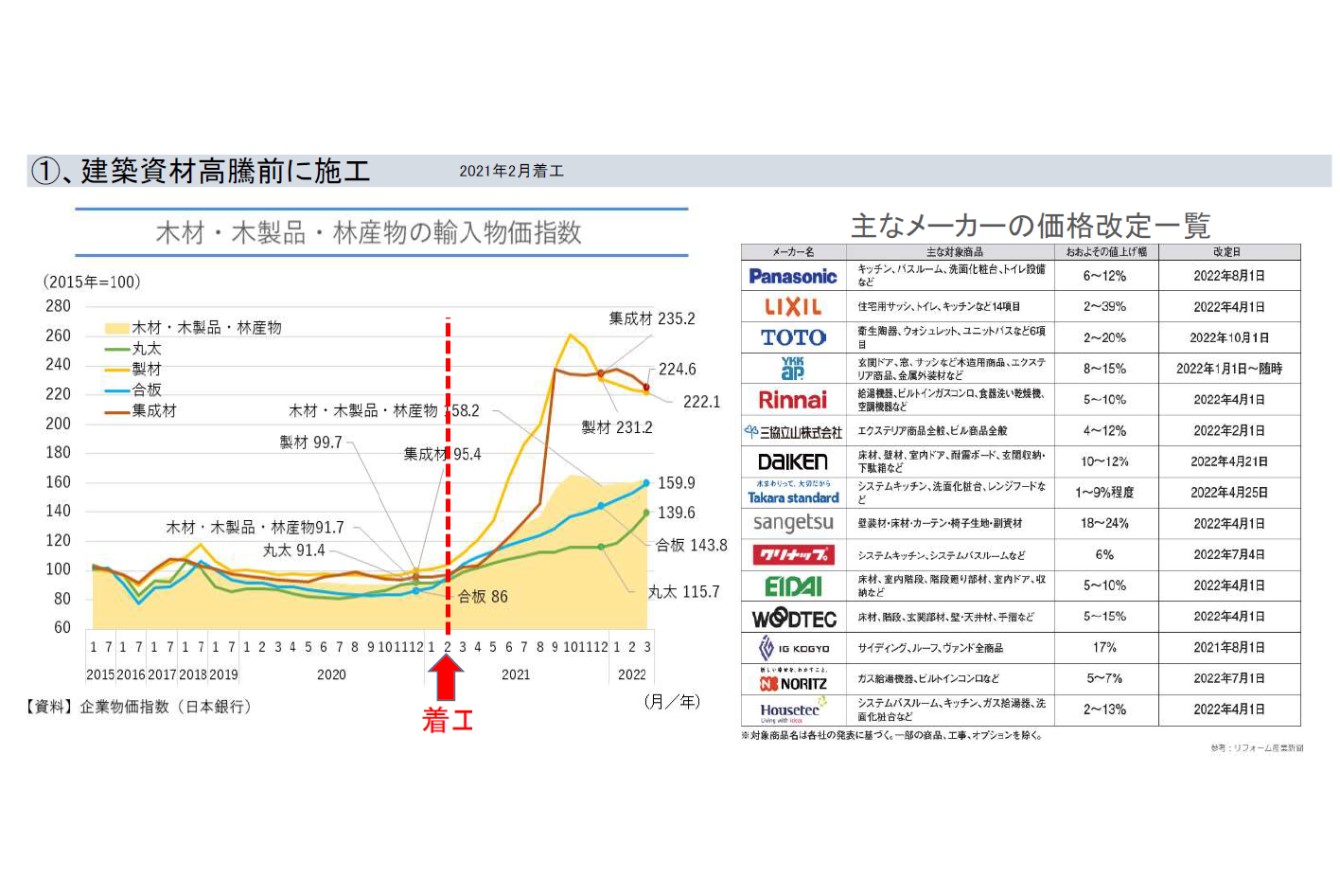Select DAIKEN's 2022年4月21日 date cell
The image size is (1340, 886).
pyautogui.click(x=1229, y=462)
